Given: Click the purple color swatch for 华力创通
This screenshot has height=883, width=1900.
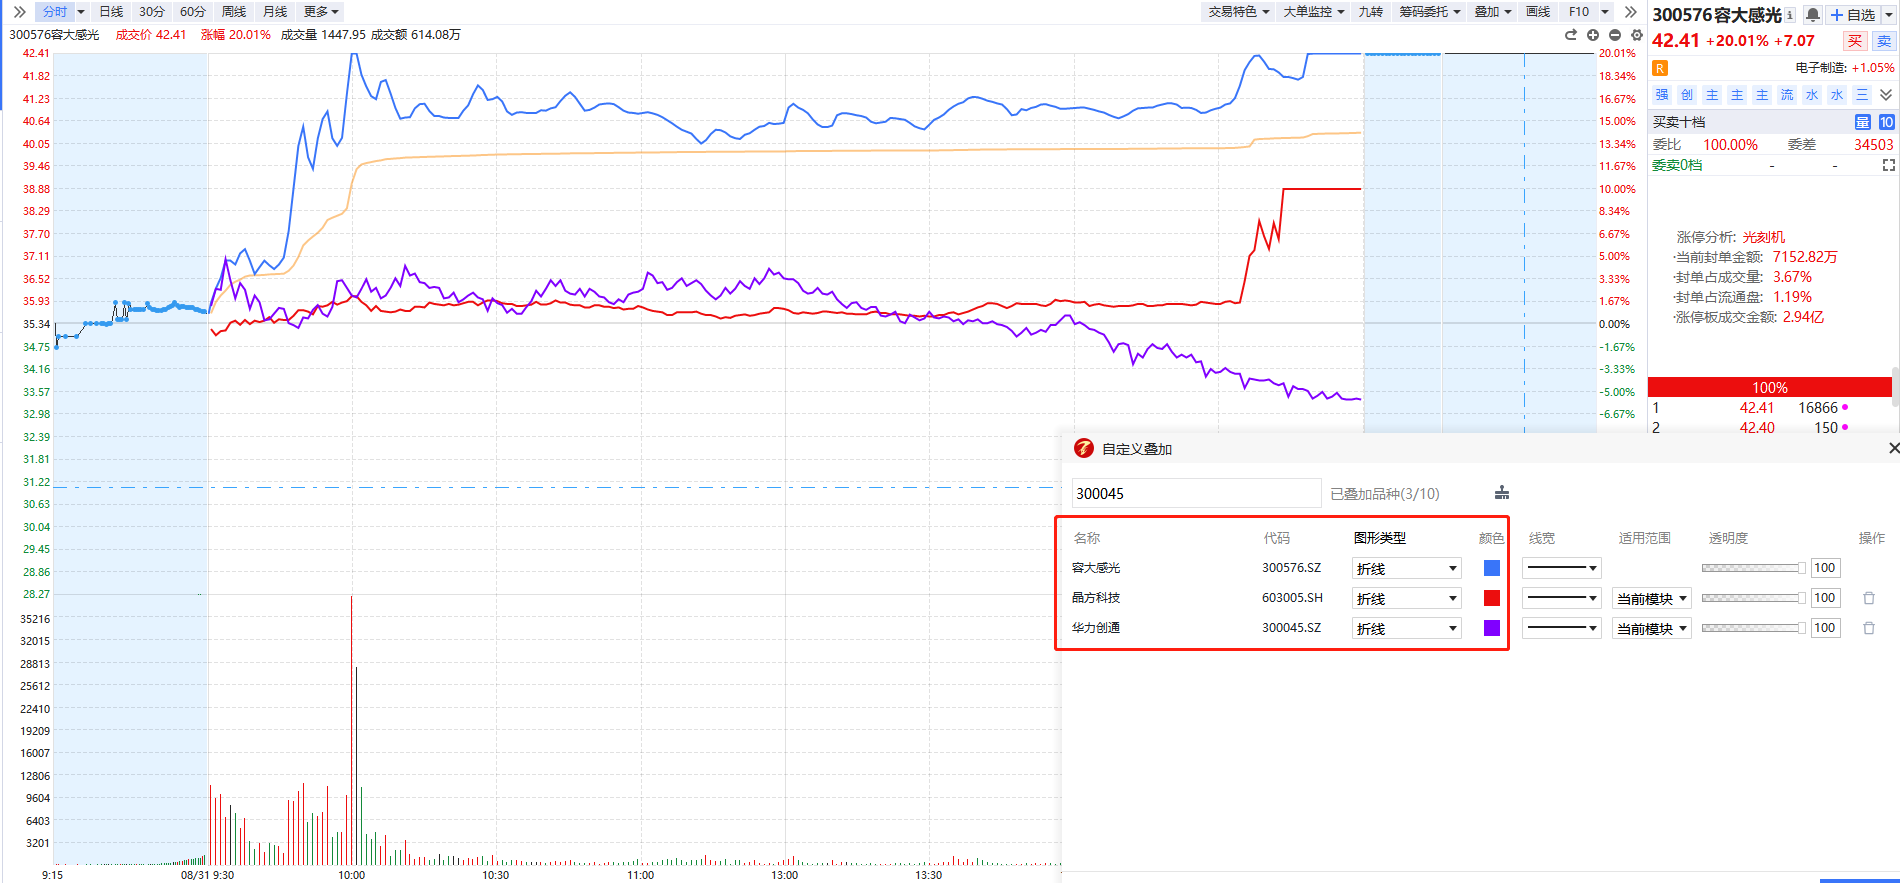Looking at the screenshot, I should 1491,628.
